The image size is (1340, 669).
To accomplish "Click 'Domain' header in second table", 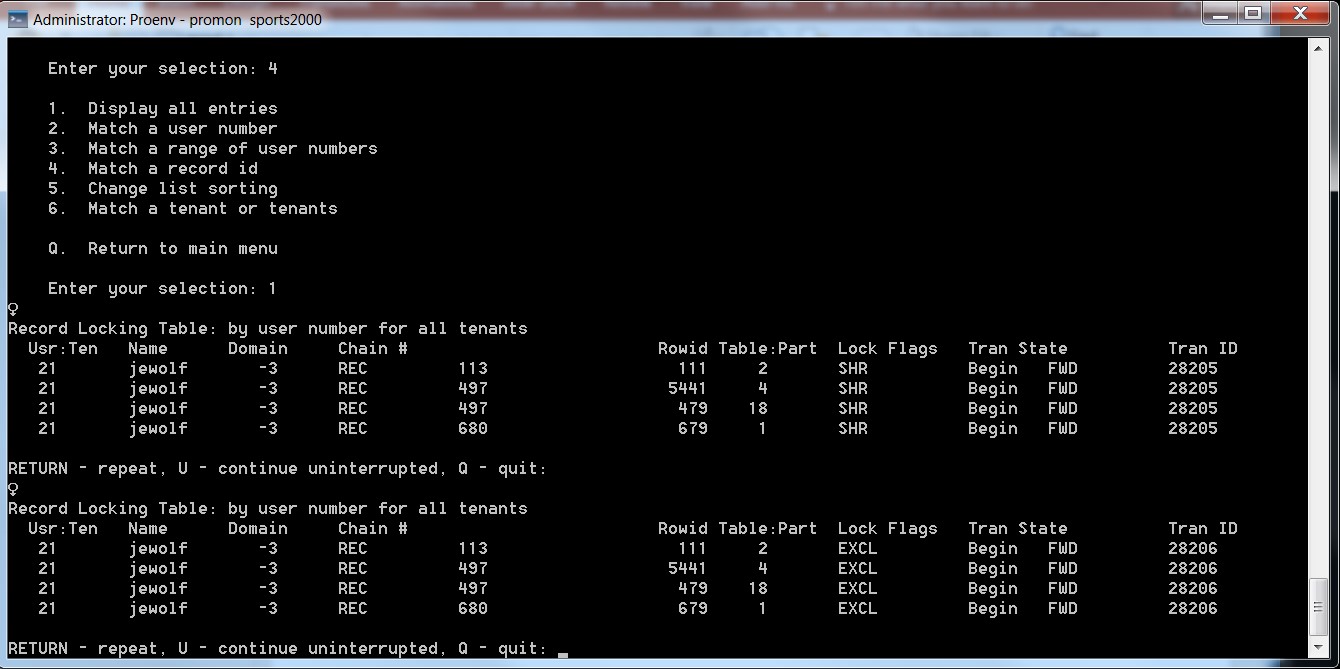I will pyautogui.click(x=258, y=528).
